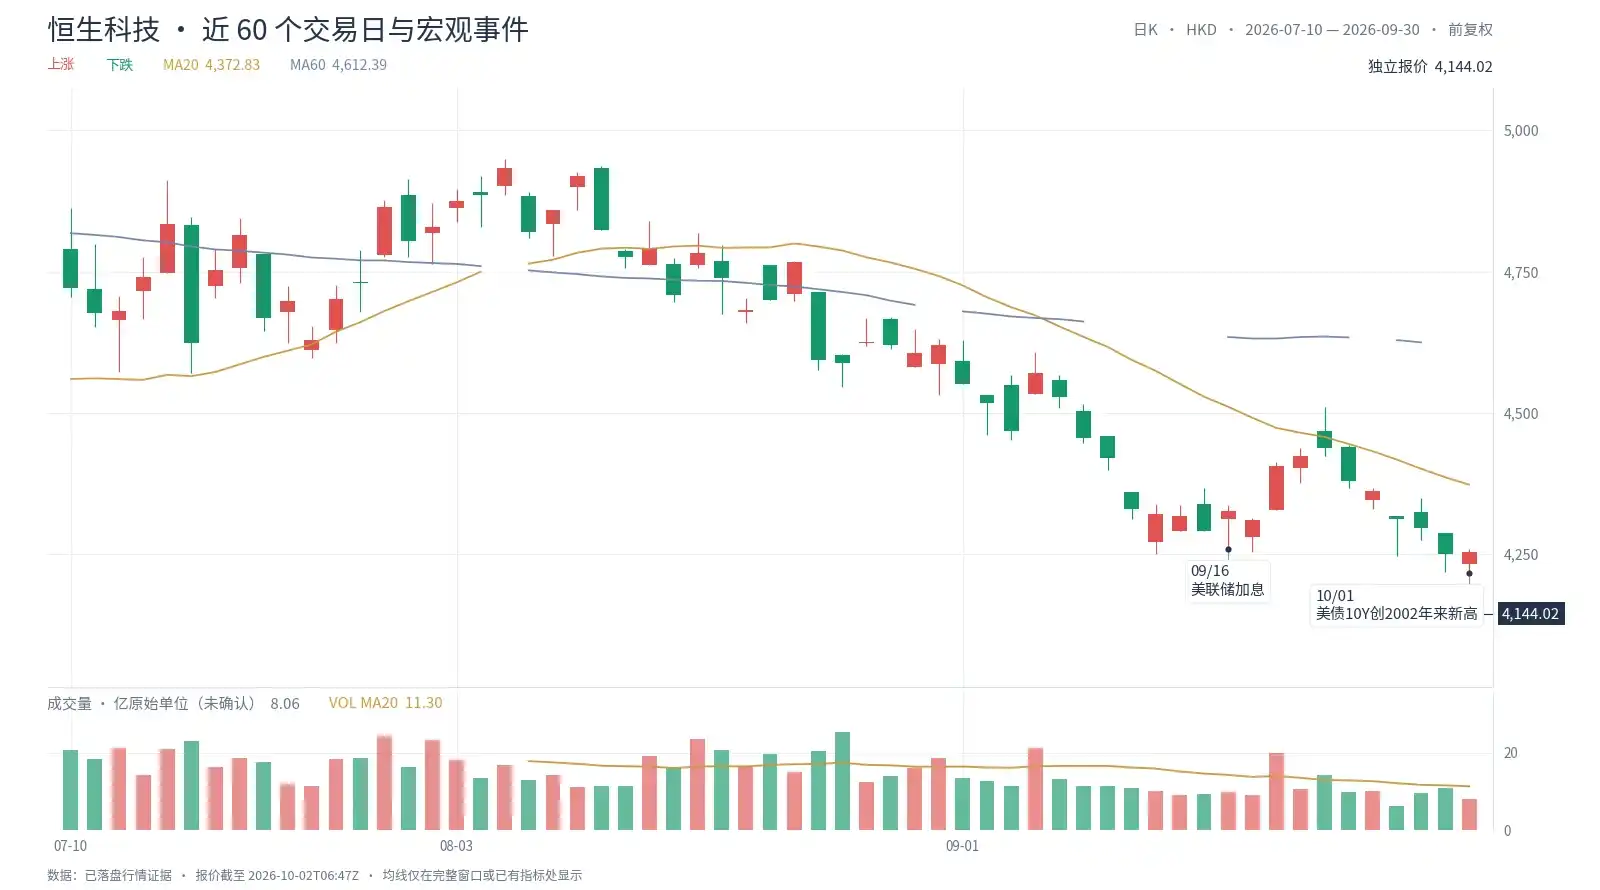The width and height of the screenshot is (1600, 890).
Task: Click the 前复权 adjustment option
Action: coord(1470,30)
